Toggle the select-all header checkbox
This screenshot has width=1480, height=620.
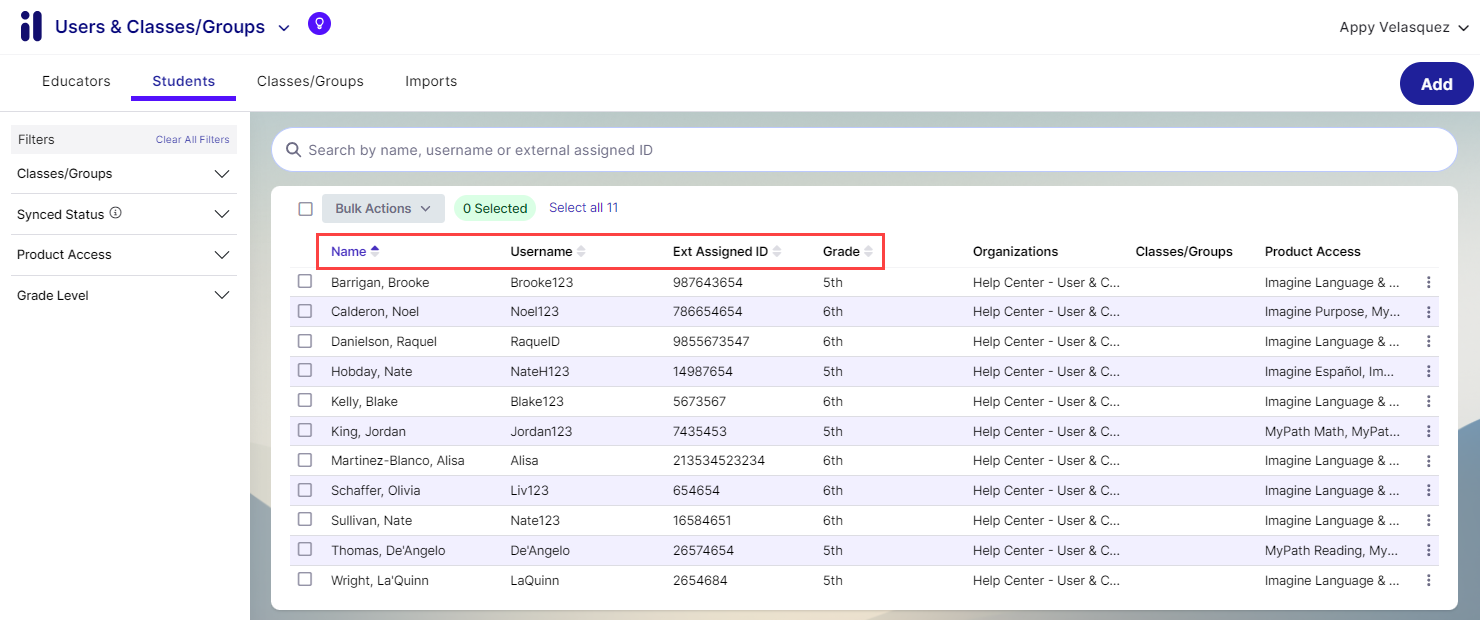point(305,209)
